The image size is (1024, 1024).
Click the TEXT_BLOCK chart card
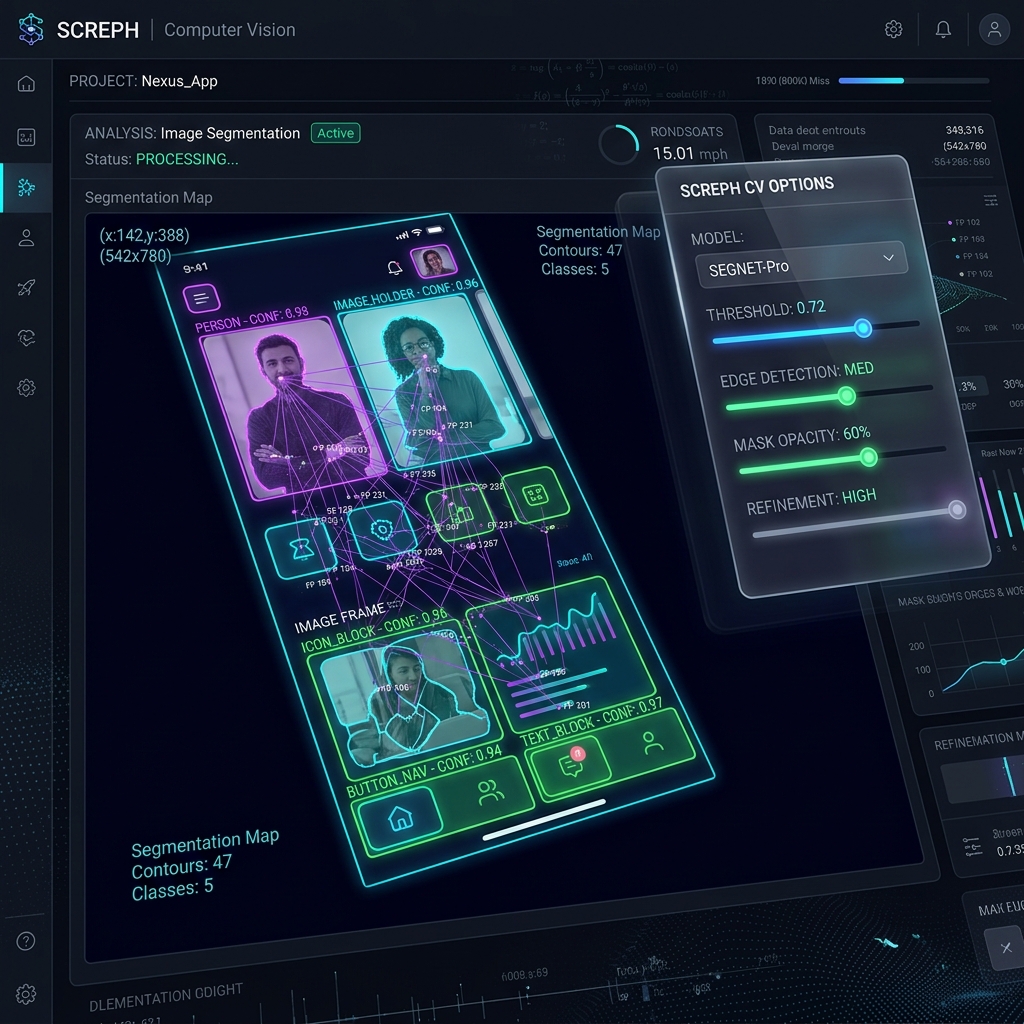coord(560,653)
